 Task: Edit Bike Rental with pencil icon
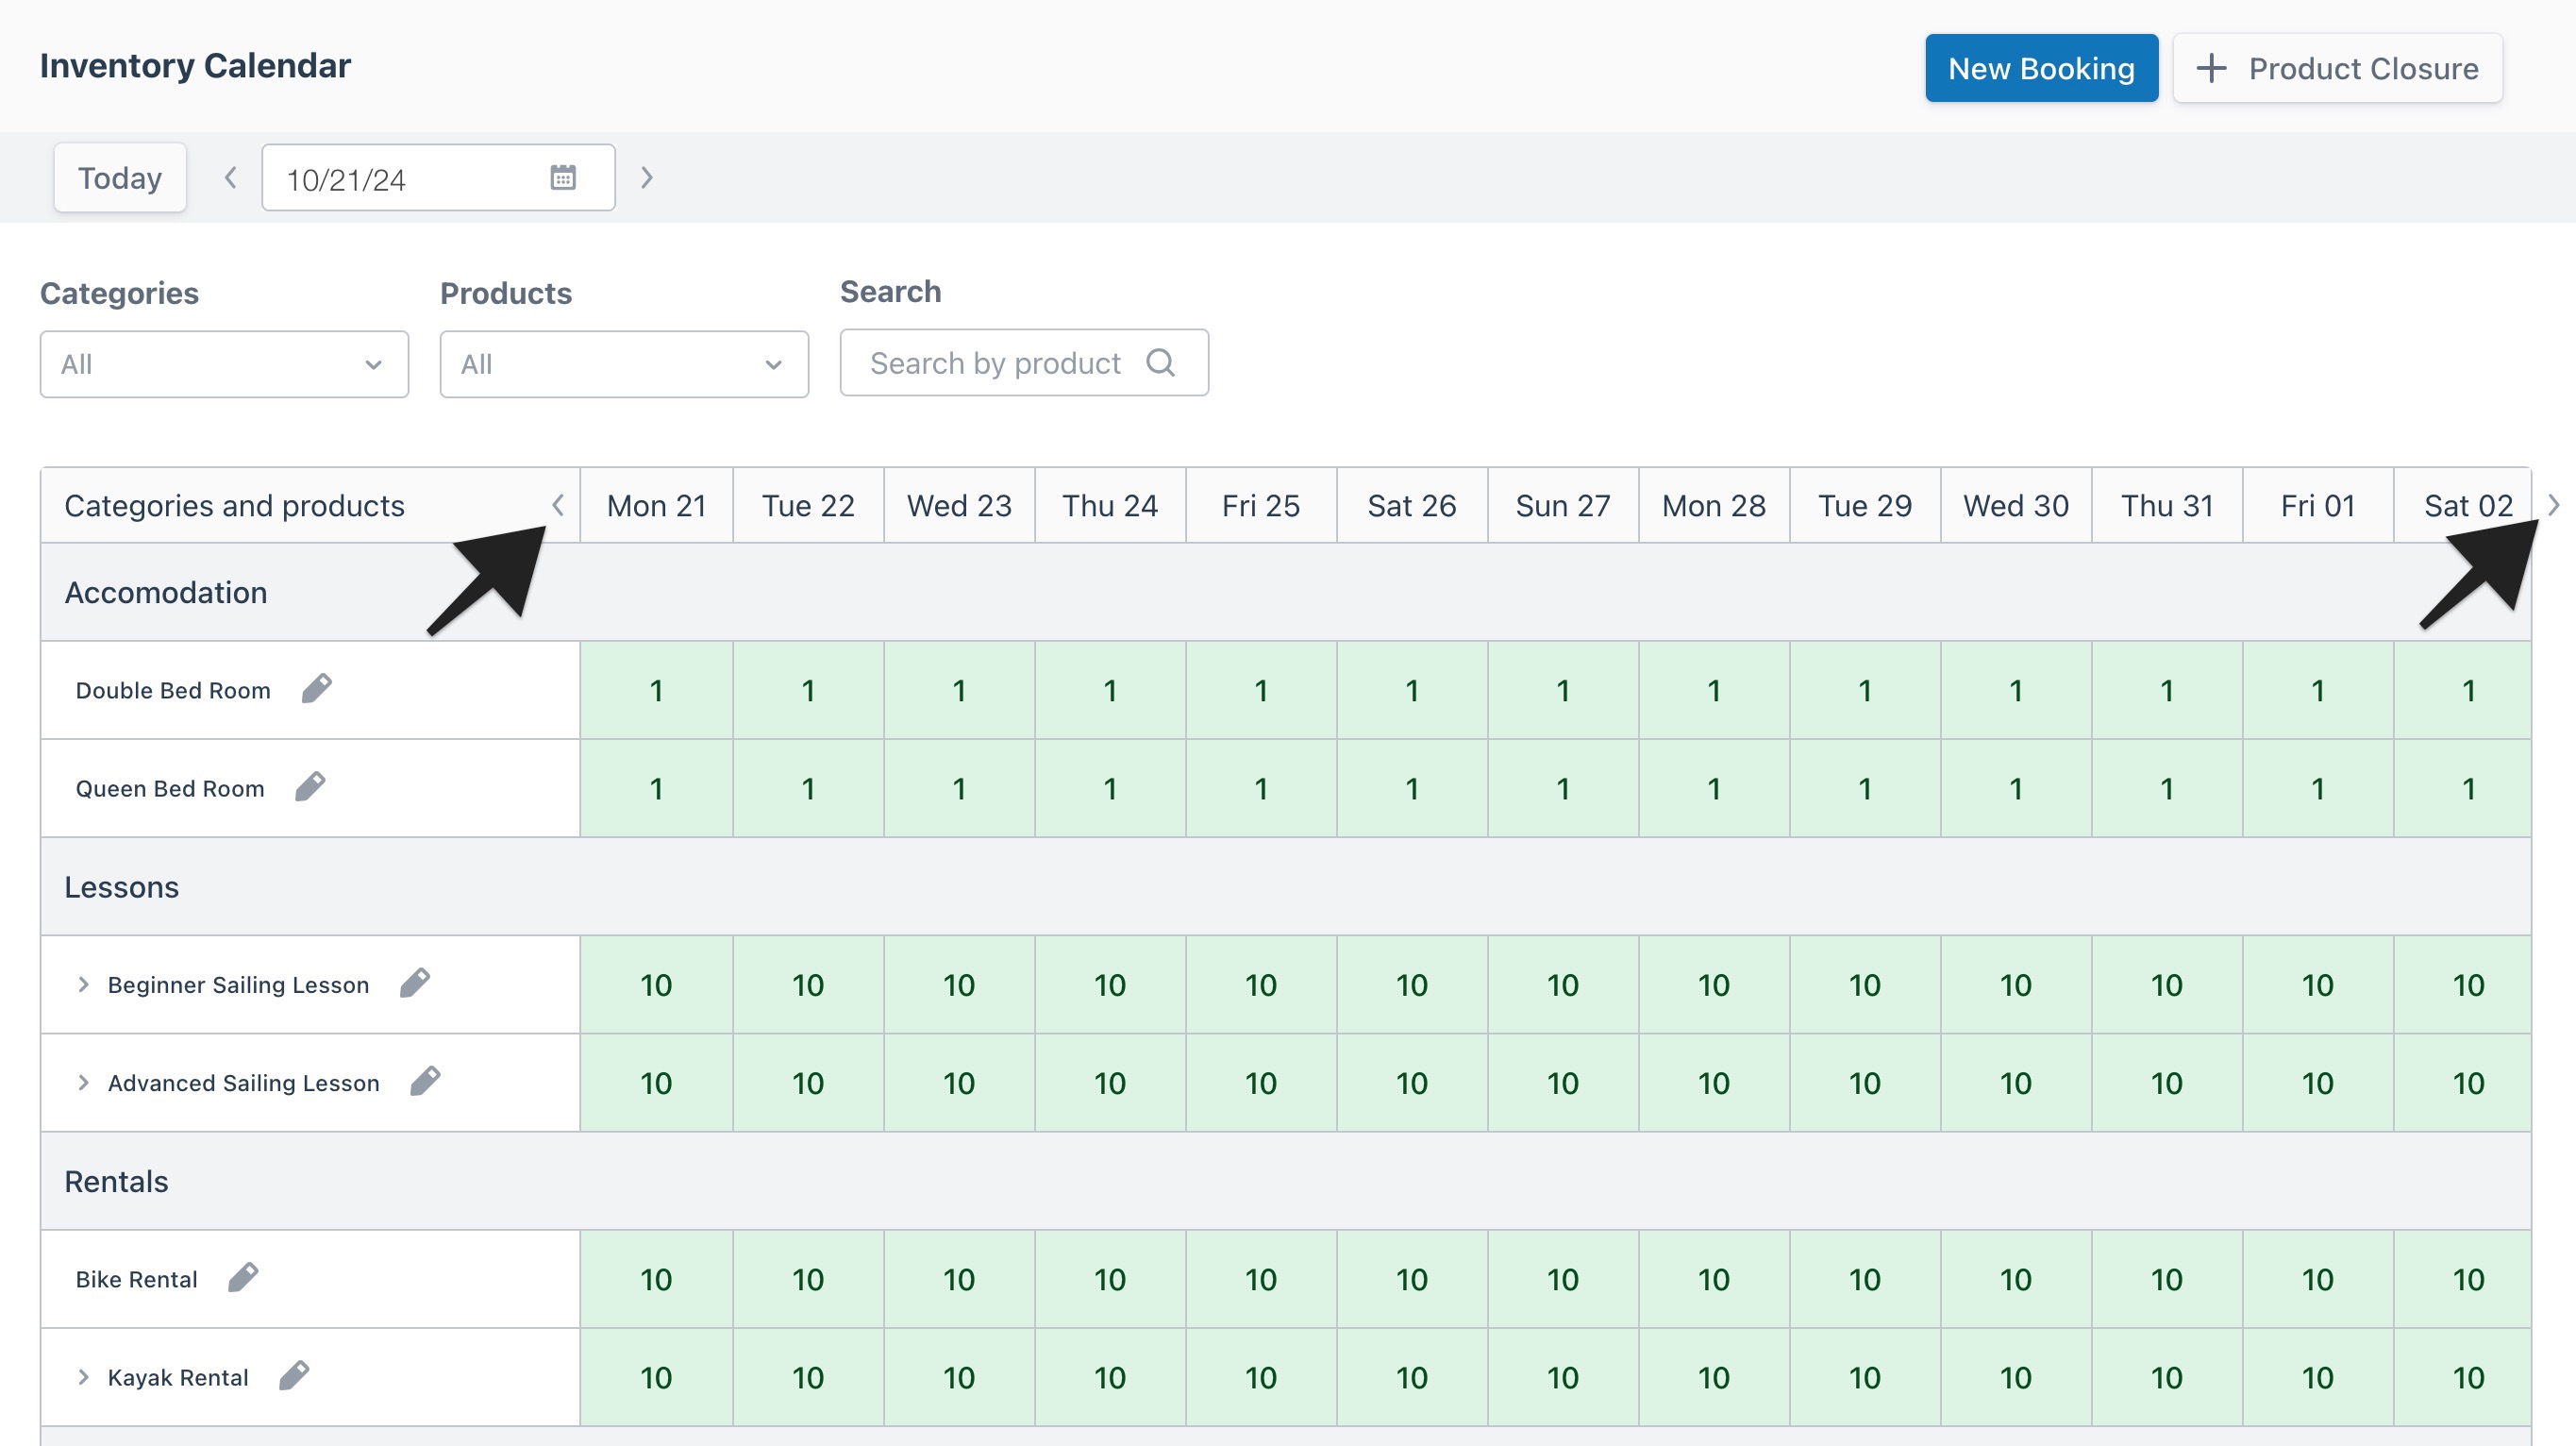pos(243,1277)
